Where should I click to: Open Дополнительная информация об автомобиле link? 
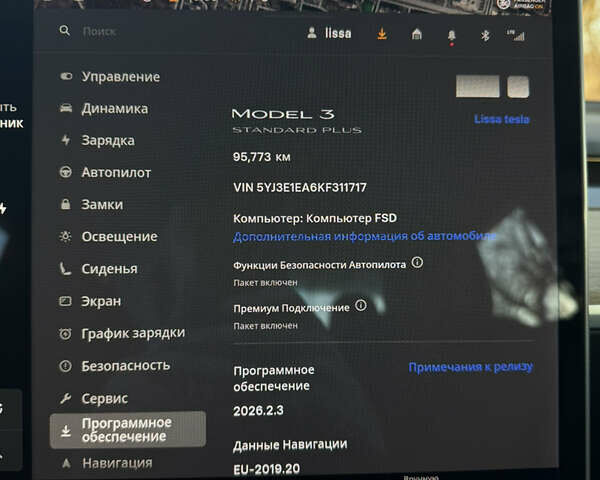(364, 236)
